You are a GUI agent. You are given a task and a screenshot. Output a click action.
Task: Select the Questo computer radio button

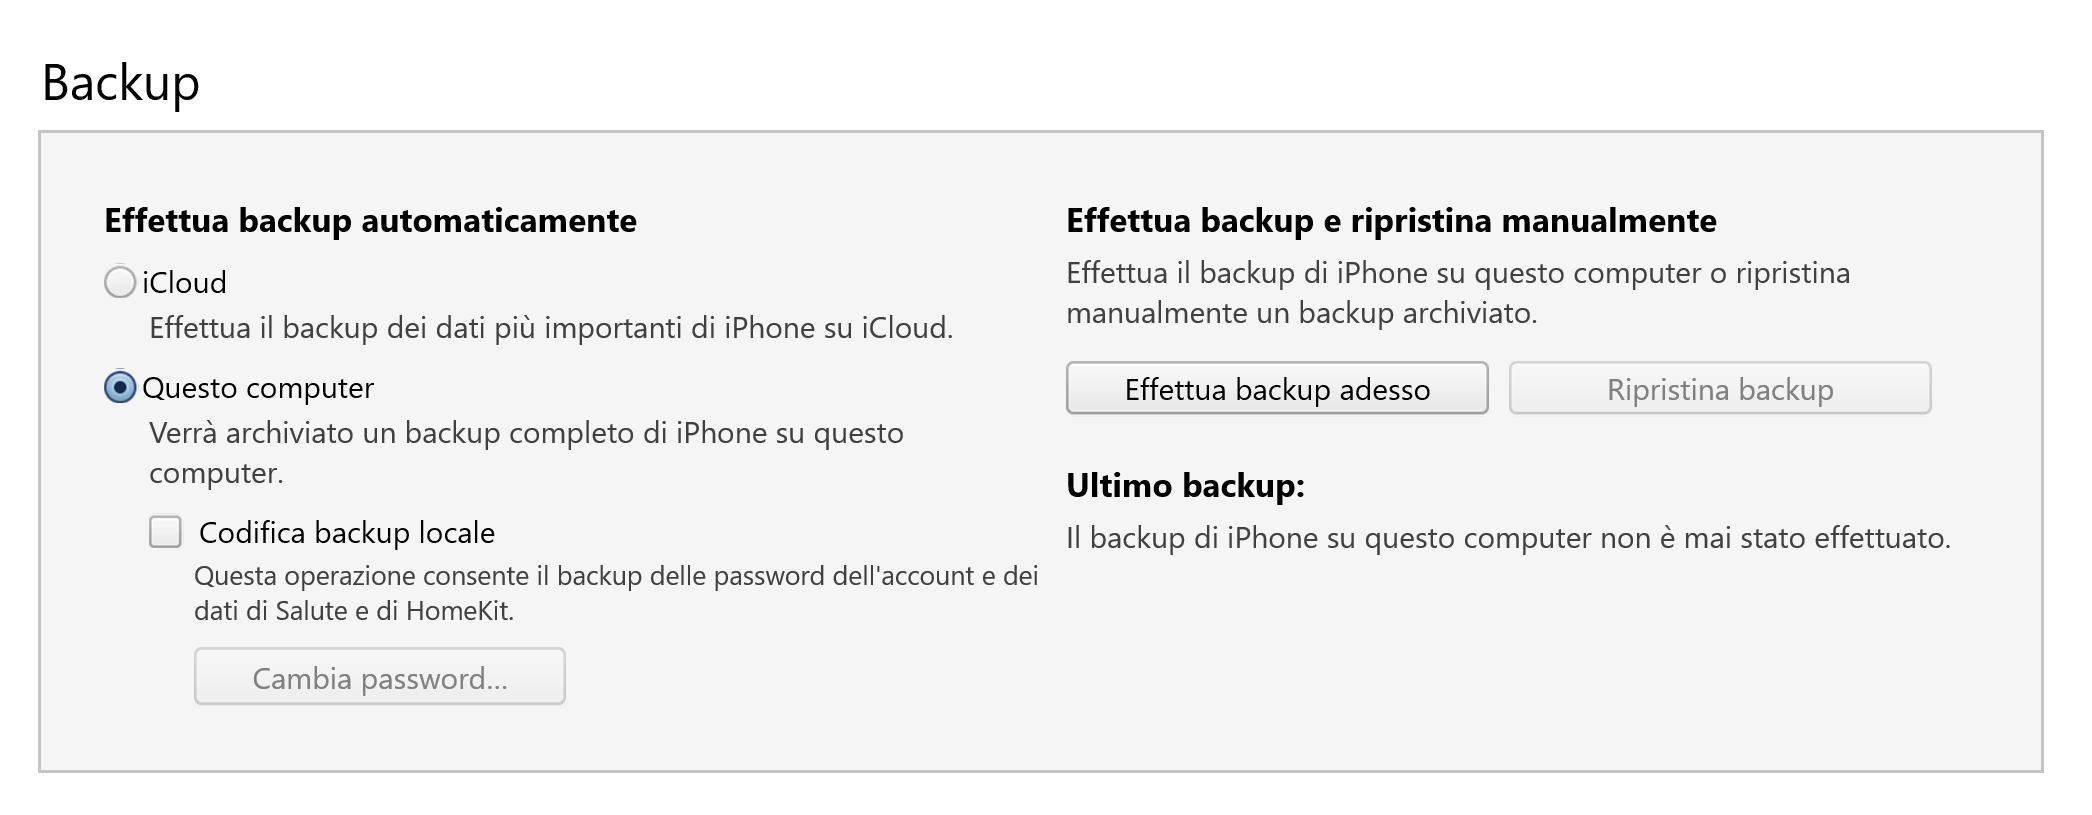(120, 388)
